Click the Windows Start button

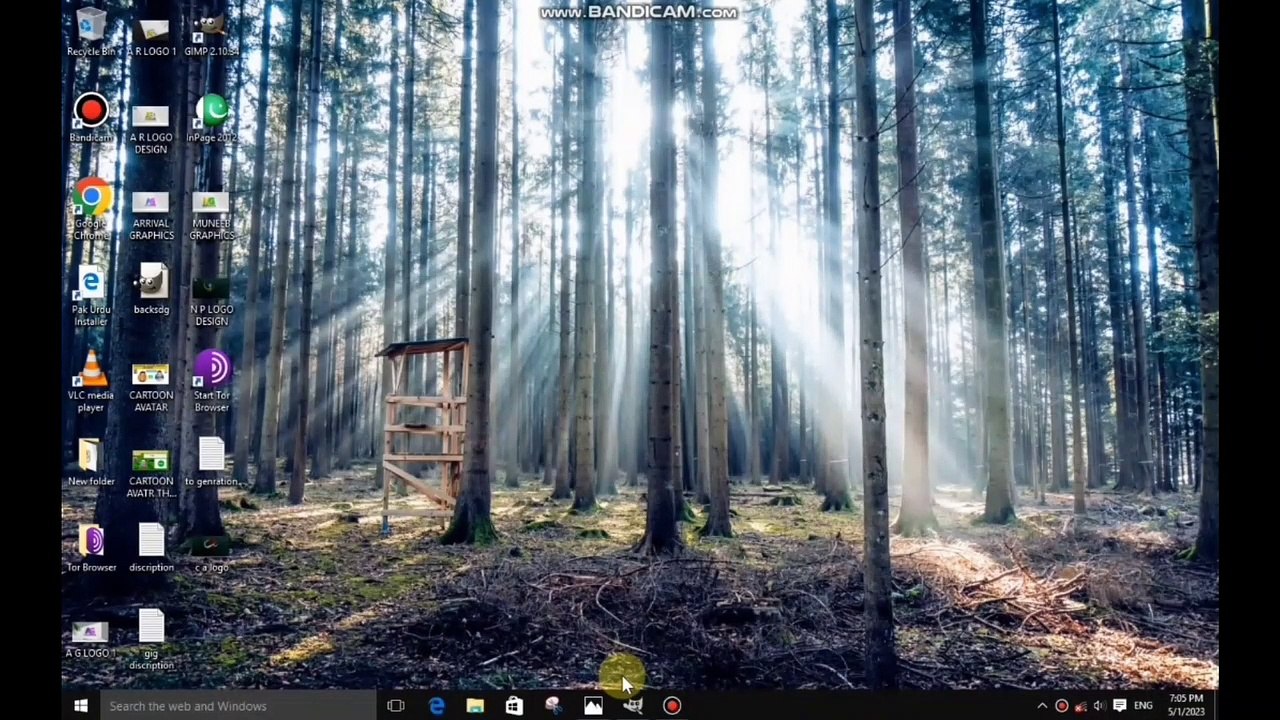click(81, 706)
